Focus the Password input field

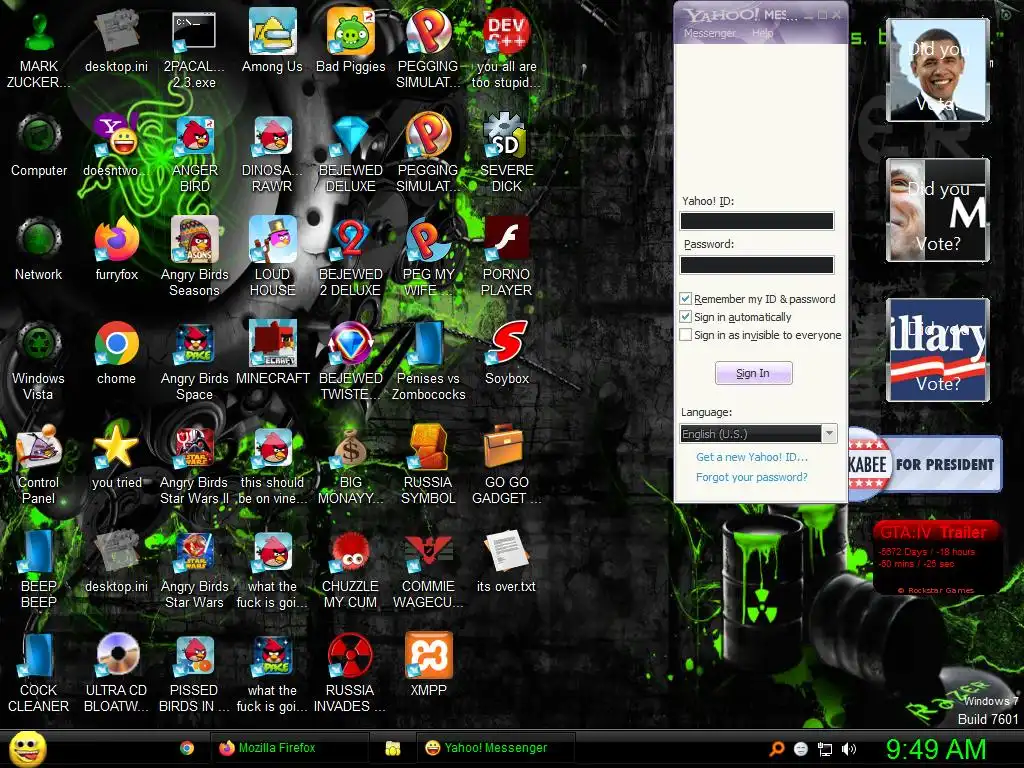(757, 264)
